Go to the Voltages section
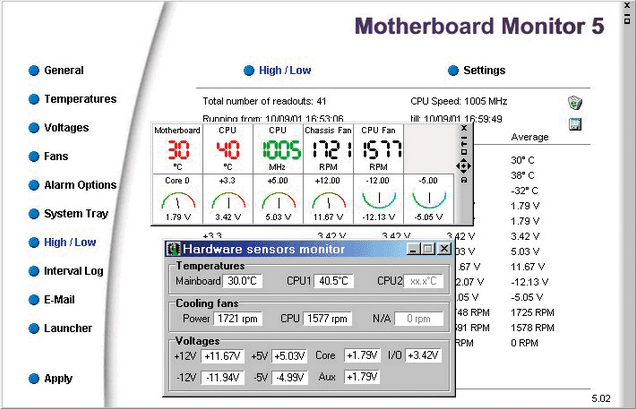This screenshot has width=636, height=409. [59, 128]
